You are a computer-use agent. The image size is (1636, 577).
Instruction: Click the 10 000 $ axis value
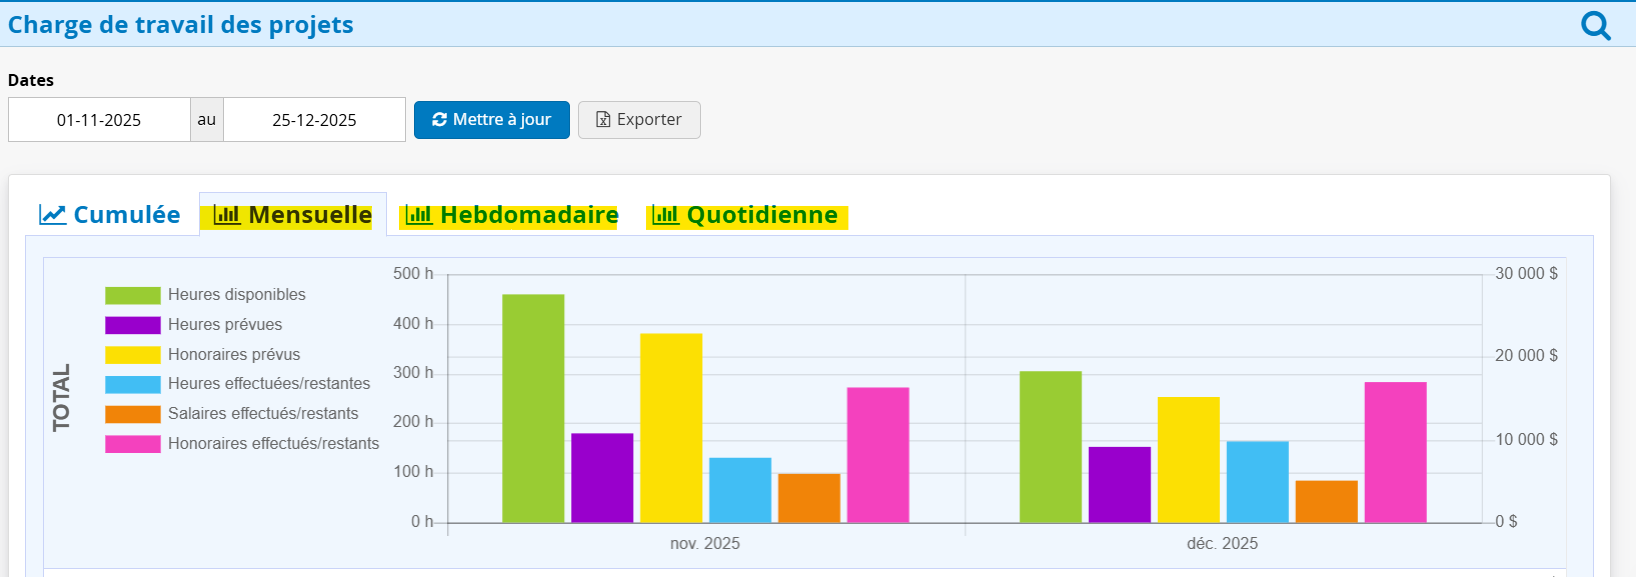(x=1526, y=440)
